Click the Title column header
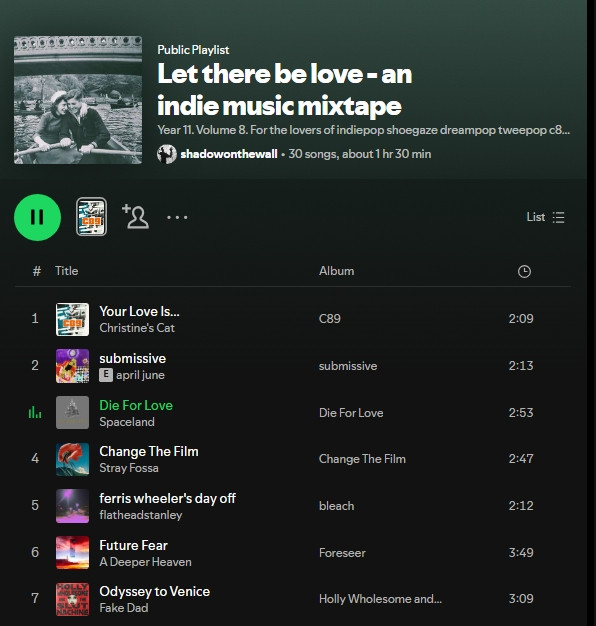The width and height of the screenshot is (596, 626). coord(66,271)
